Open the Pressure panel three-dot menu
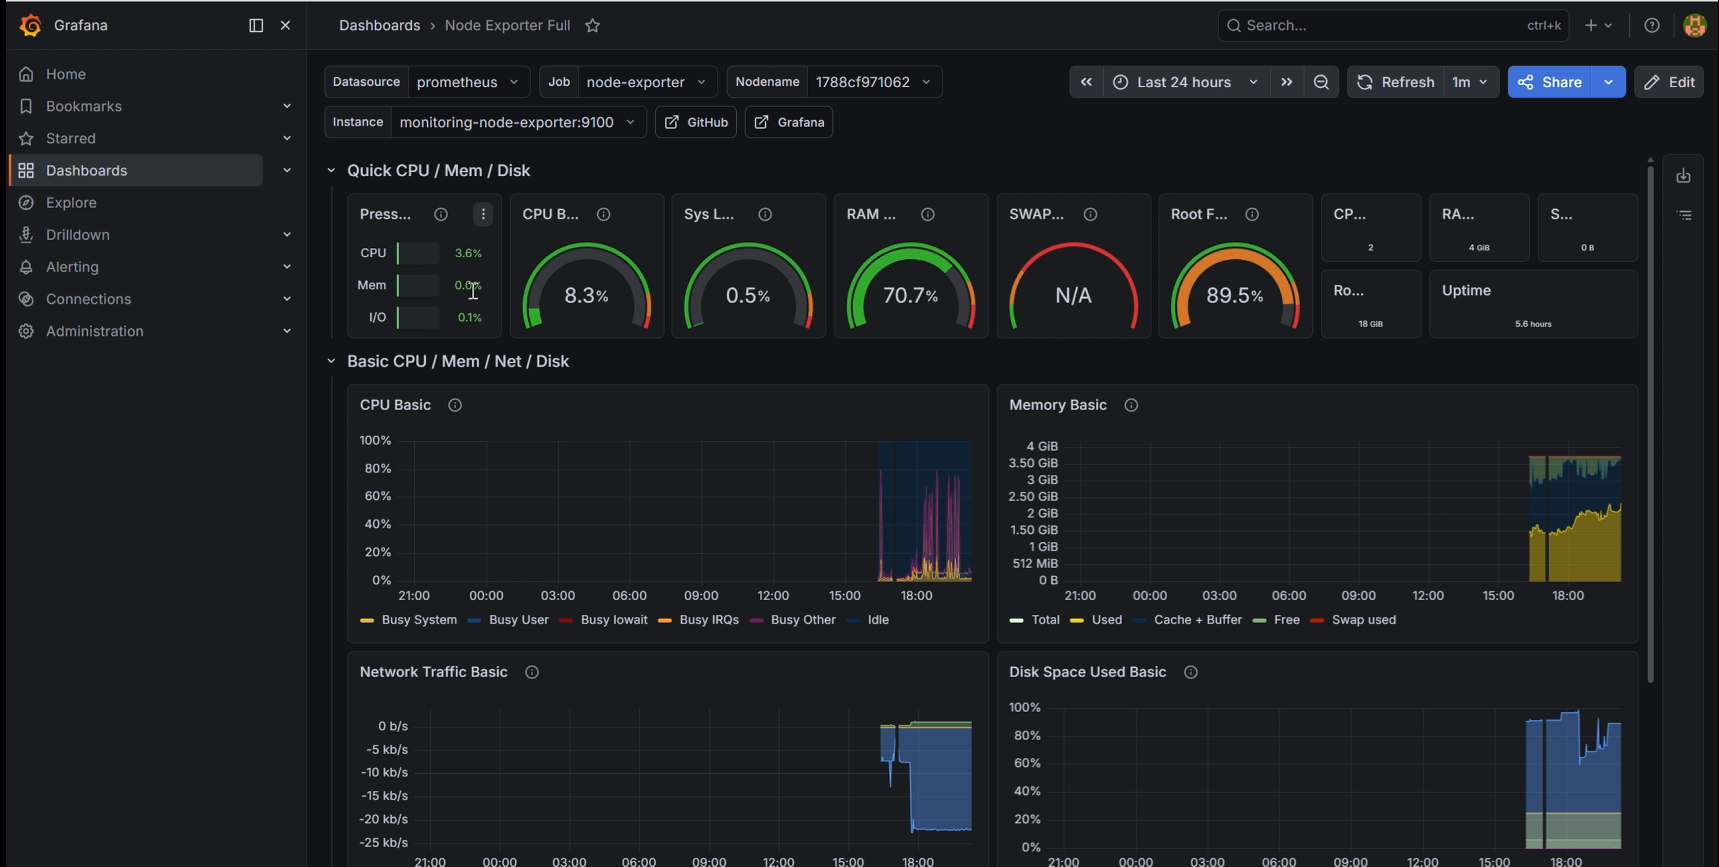 click(483, 214)
